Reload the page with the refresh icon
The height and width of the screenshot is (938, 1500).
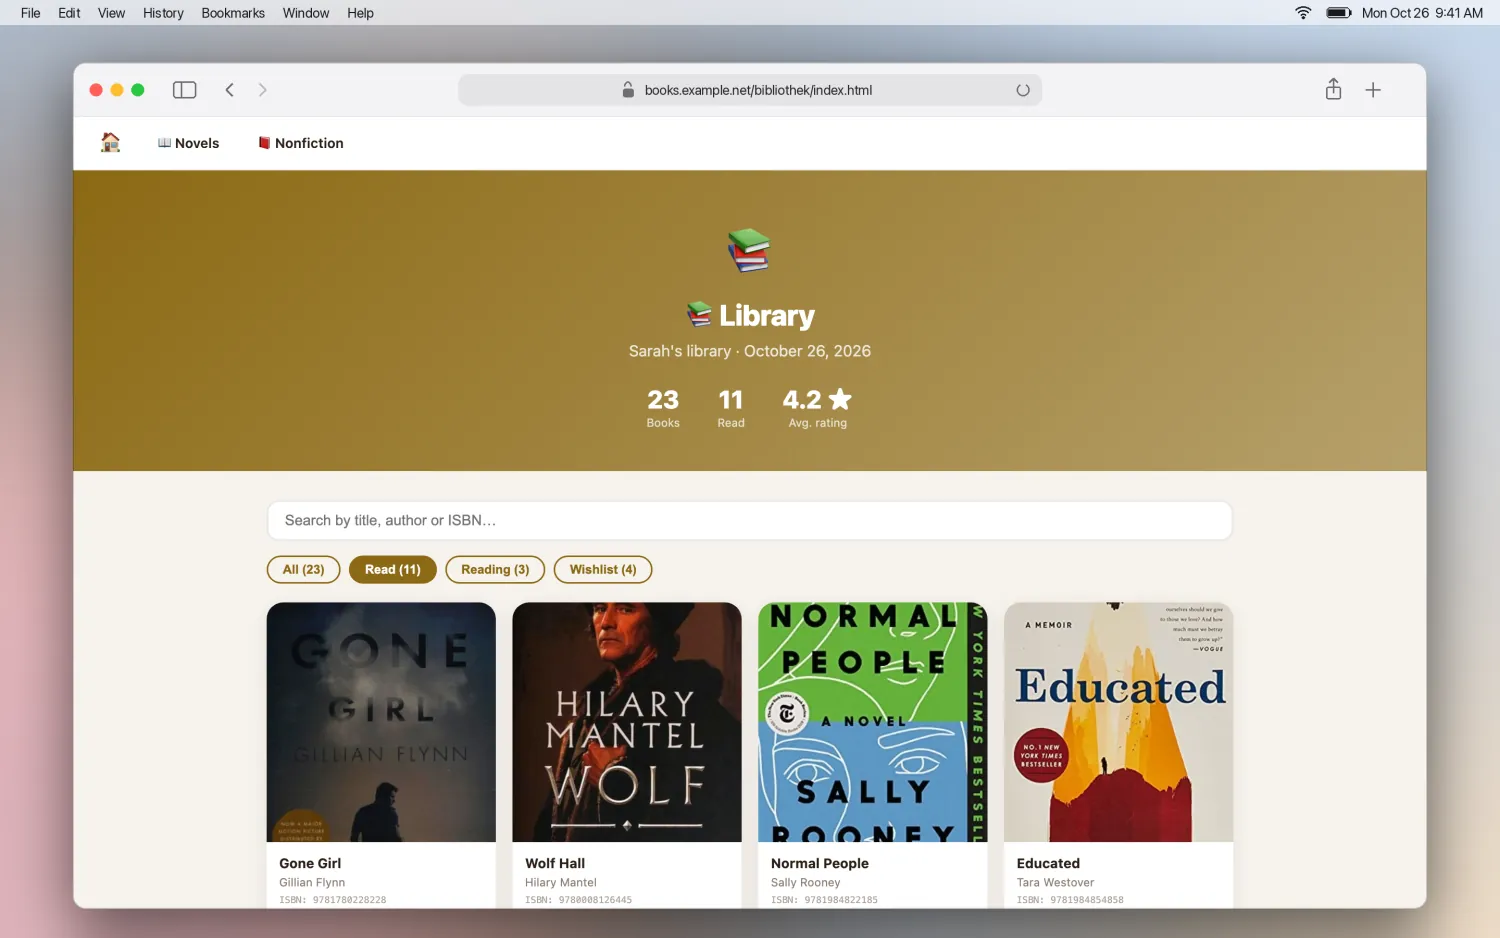[1023, 90]
